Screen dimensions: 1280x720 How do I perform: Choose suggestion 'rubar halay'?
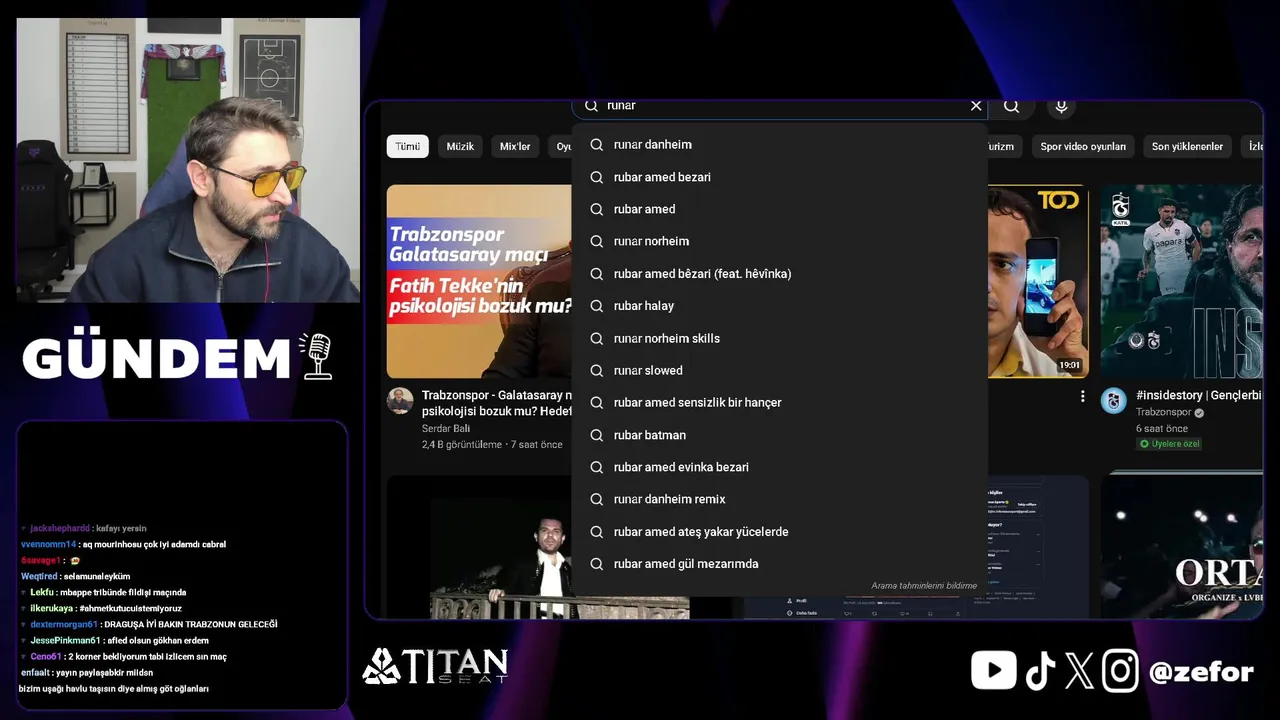(x=780, y=306)
